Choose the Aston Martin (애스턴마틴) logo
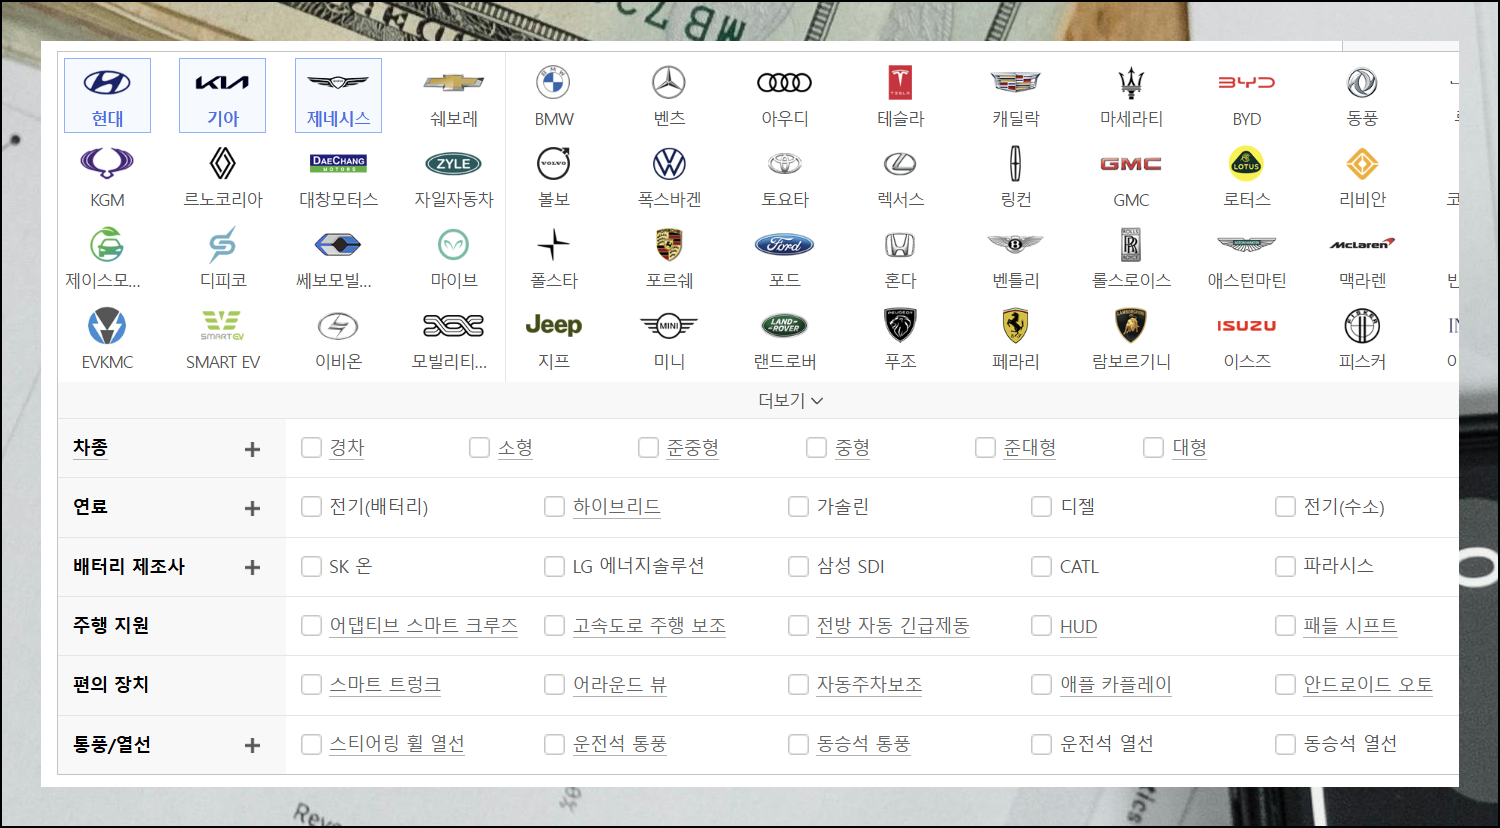 tap(1247, 244)
